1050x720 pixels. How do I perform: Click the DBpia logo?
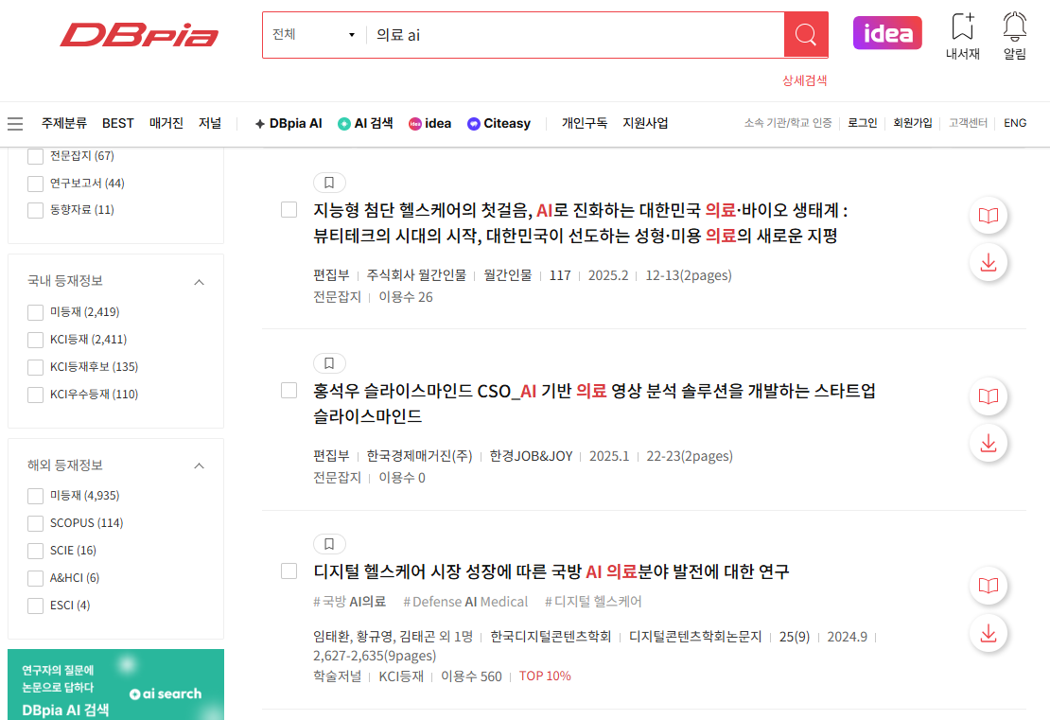[139, 35]
